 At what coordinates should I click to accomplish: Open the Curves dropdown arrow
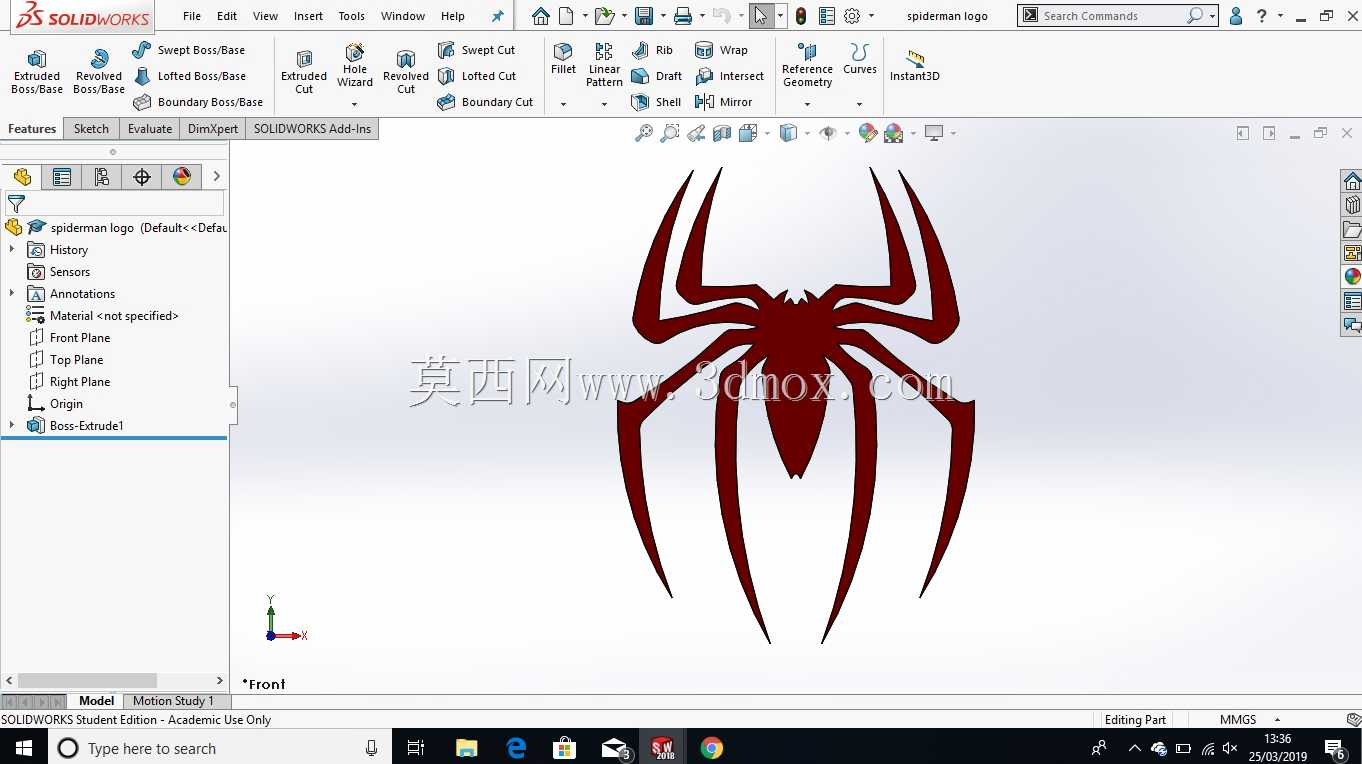(x=859, y=104)
